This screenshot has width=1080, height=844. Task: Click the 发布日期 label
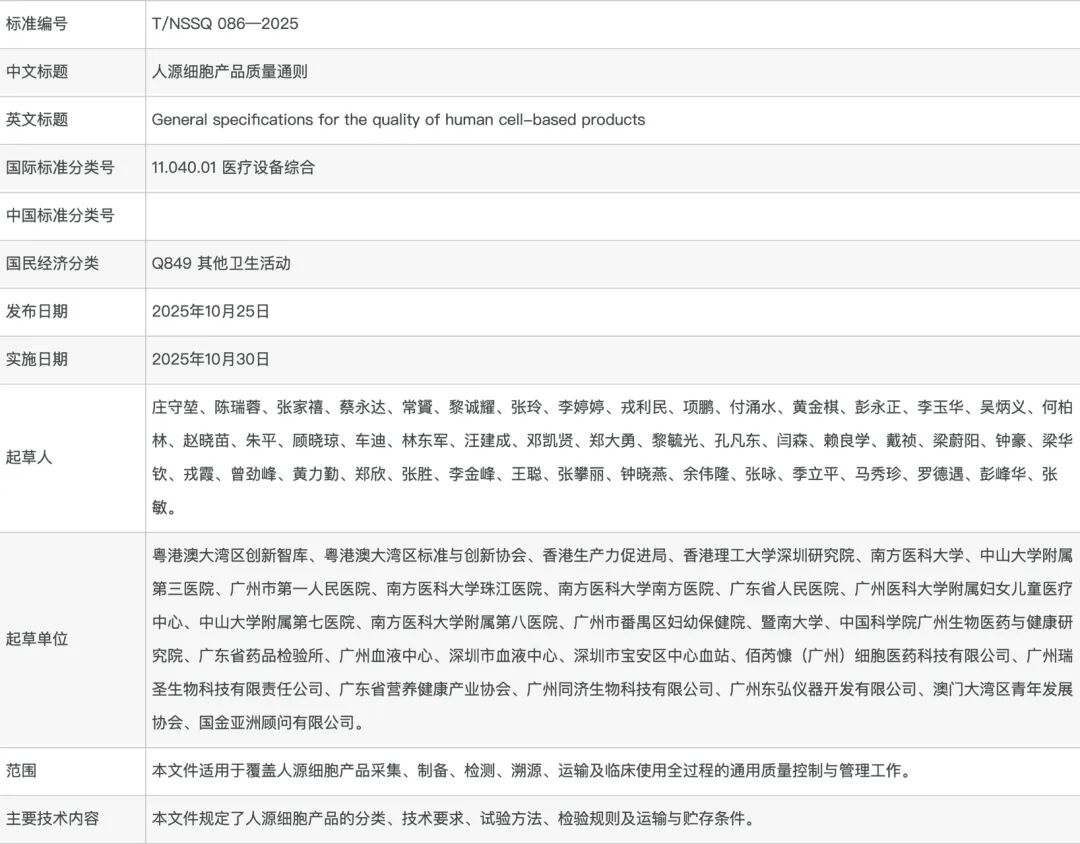tap(37, 312)
